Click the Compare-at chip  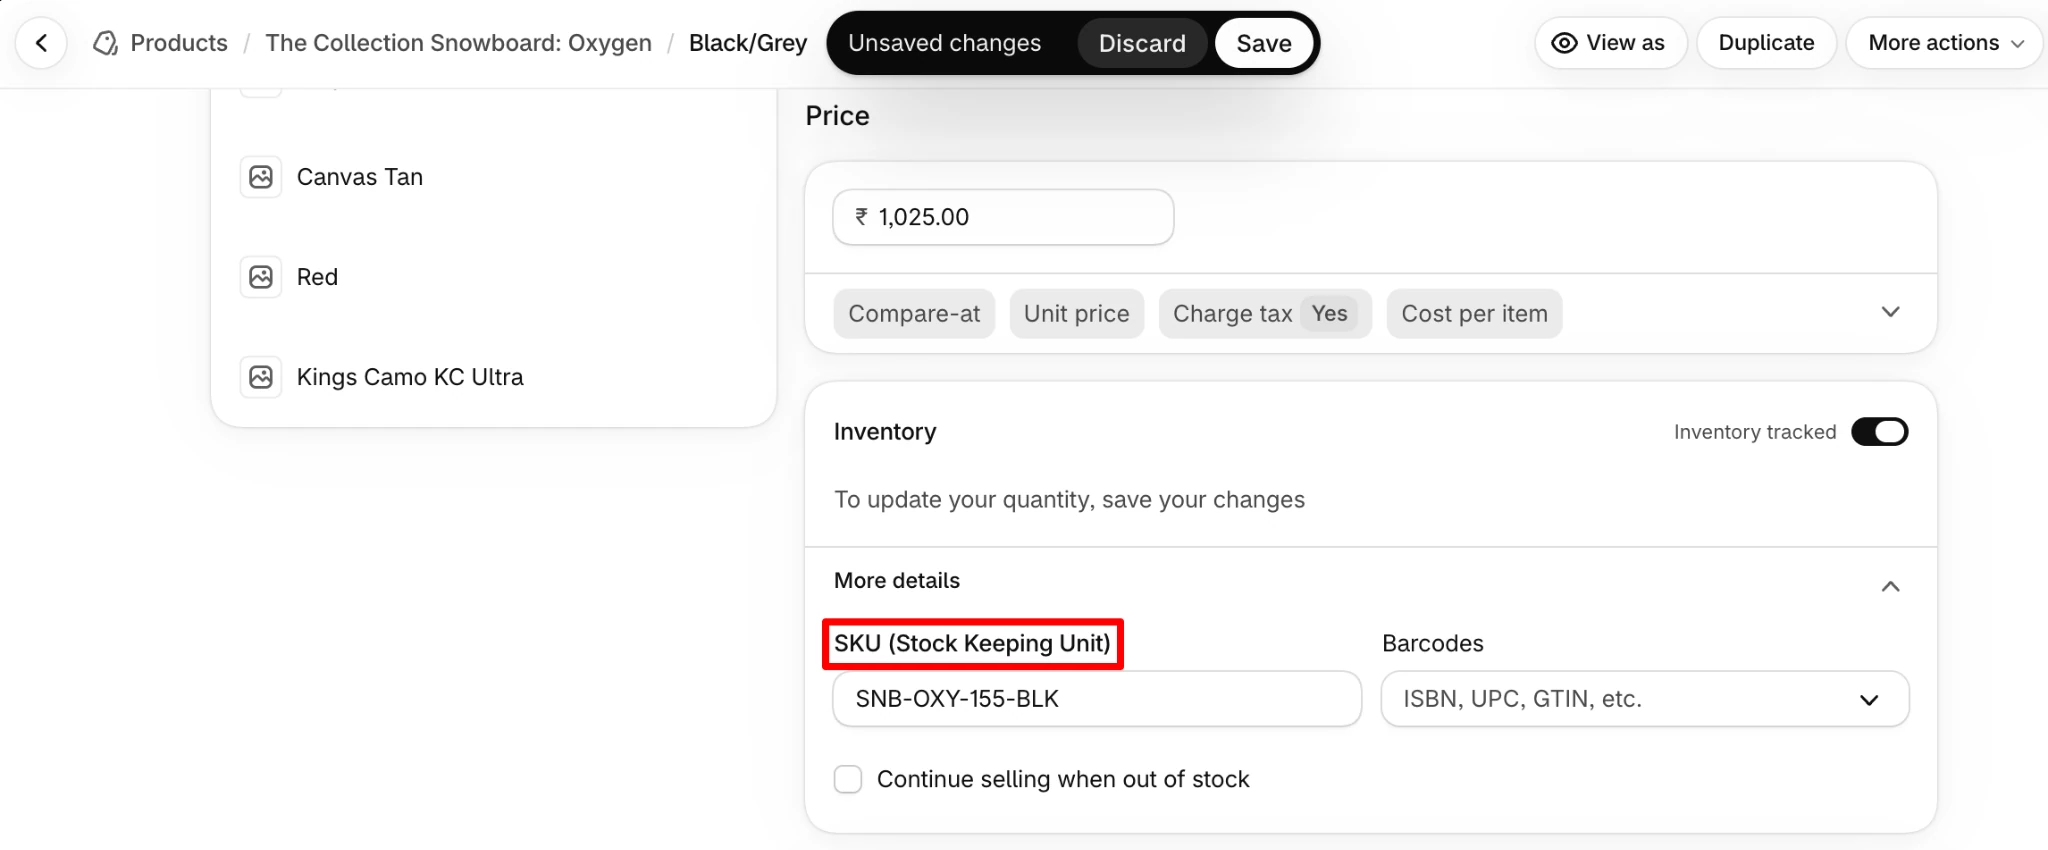914,314
